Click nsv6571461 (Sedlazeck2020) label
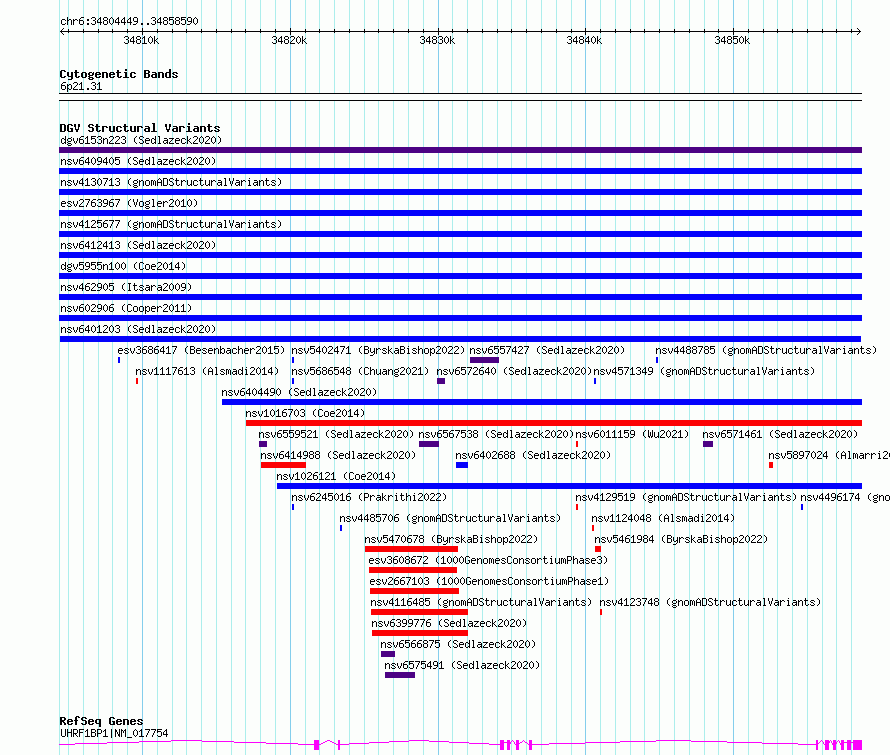The image size is (890, 755). 780,434
